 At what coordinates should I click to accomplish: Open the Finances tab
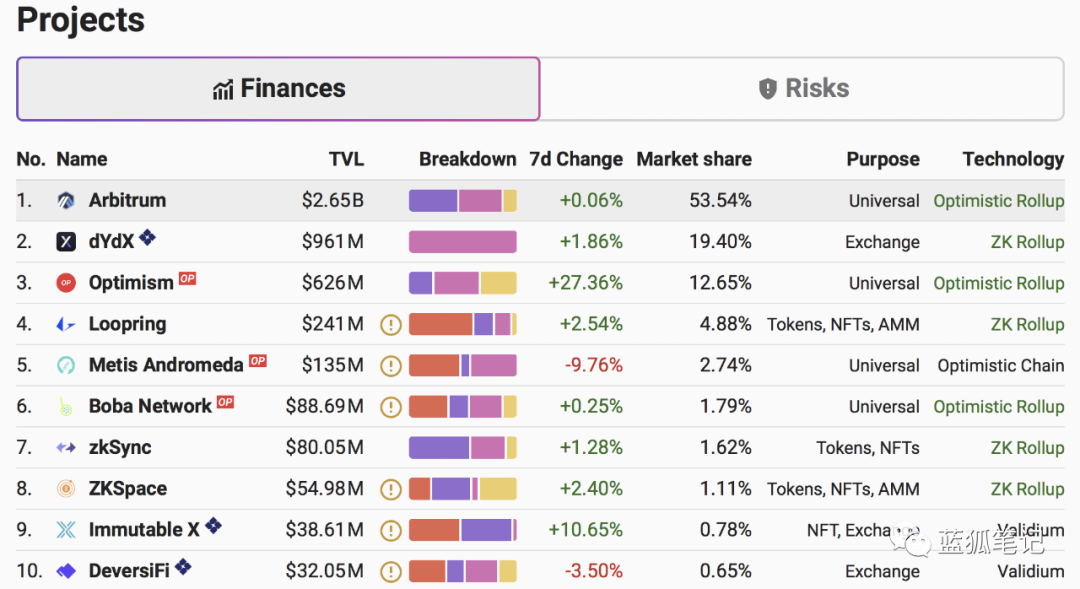(x=278, y=89)
